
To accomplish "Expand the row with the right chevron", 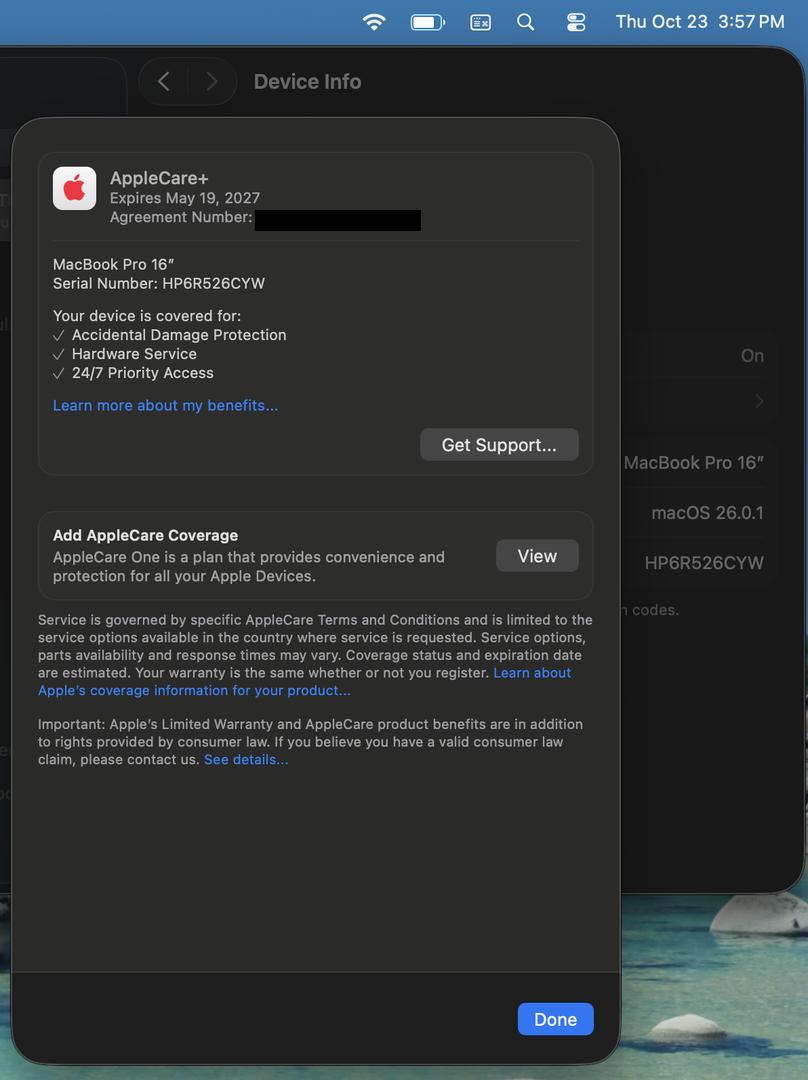I will [x=759, y=401].
